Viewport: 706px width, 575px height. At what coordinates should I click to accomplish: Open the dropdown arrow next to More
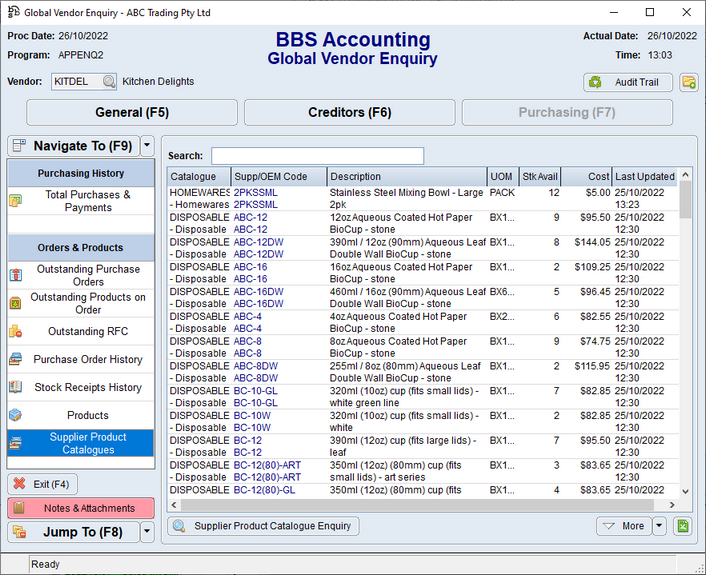coord(660,526)
